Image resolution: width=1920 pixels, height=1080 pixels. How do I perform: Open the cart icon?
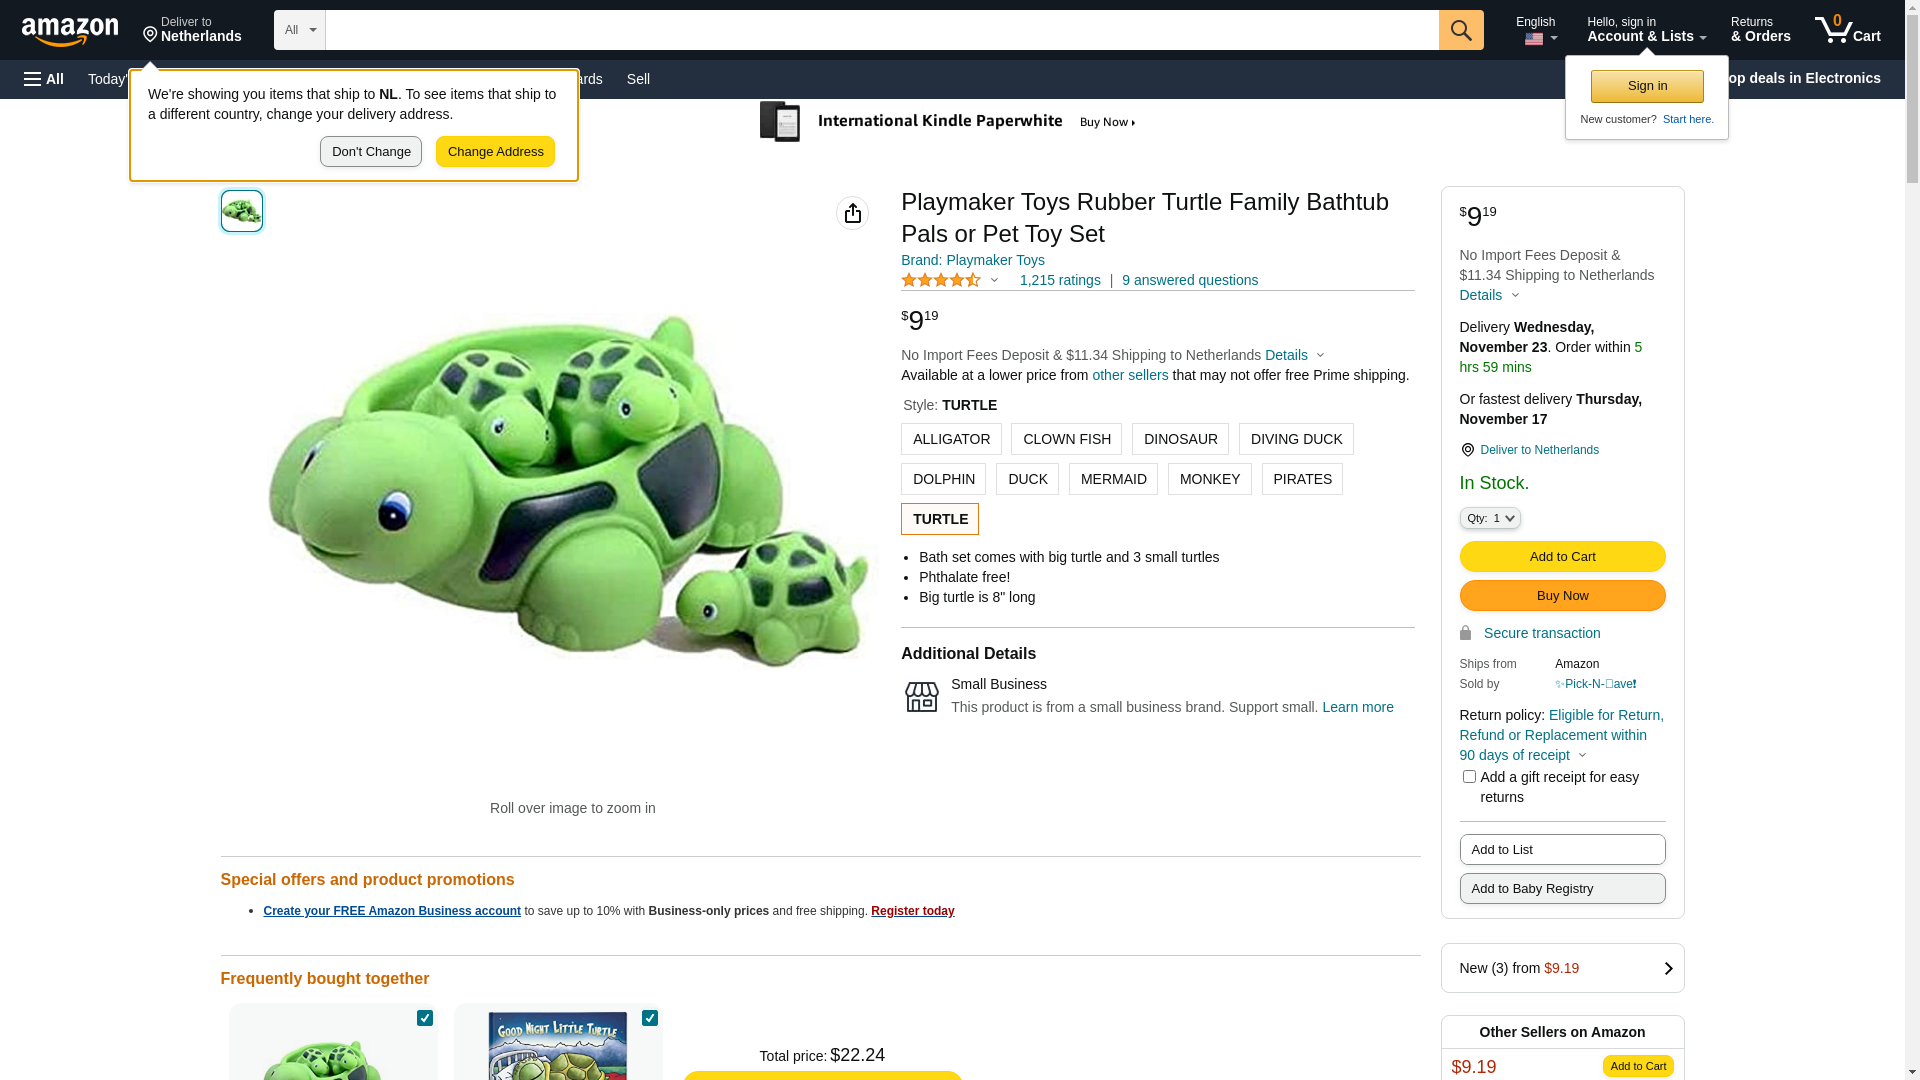[1847, 30]
